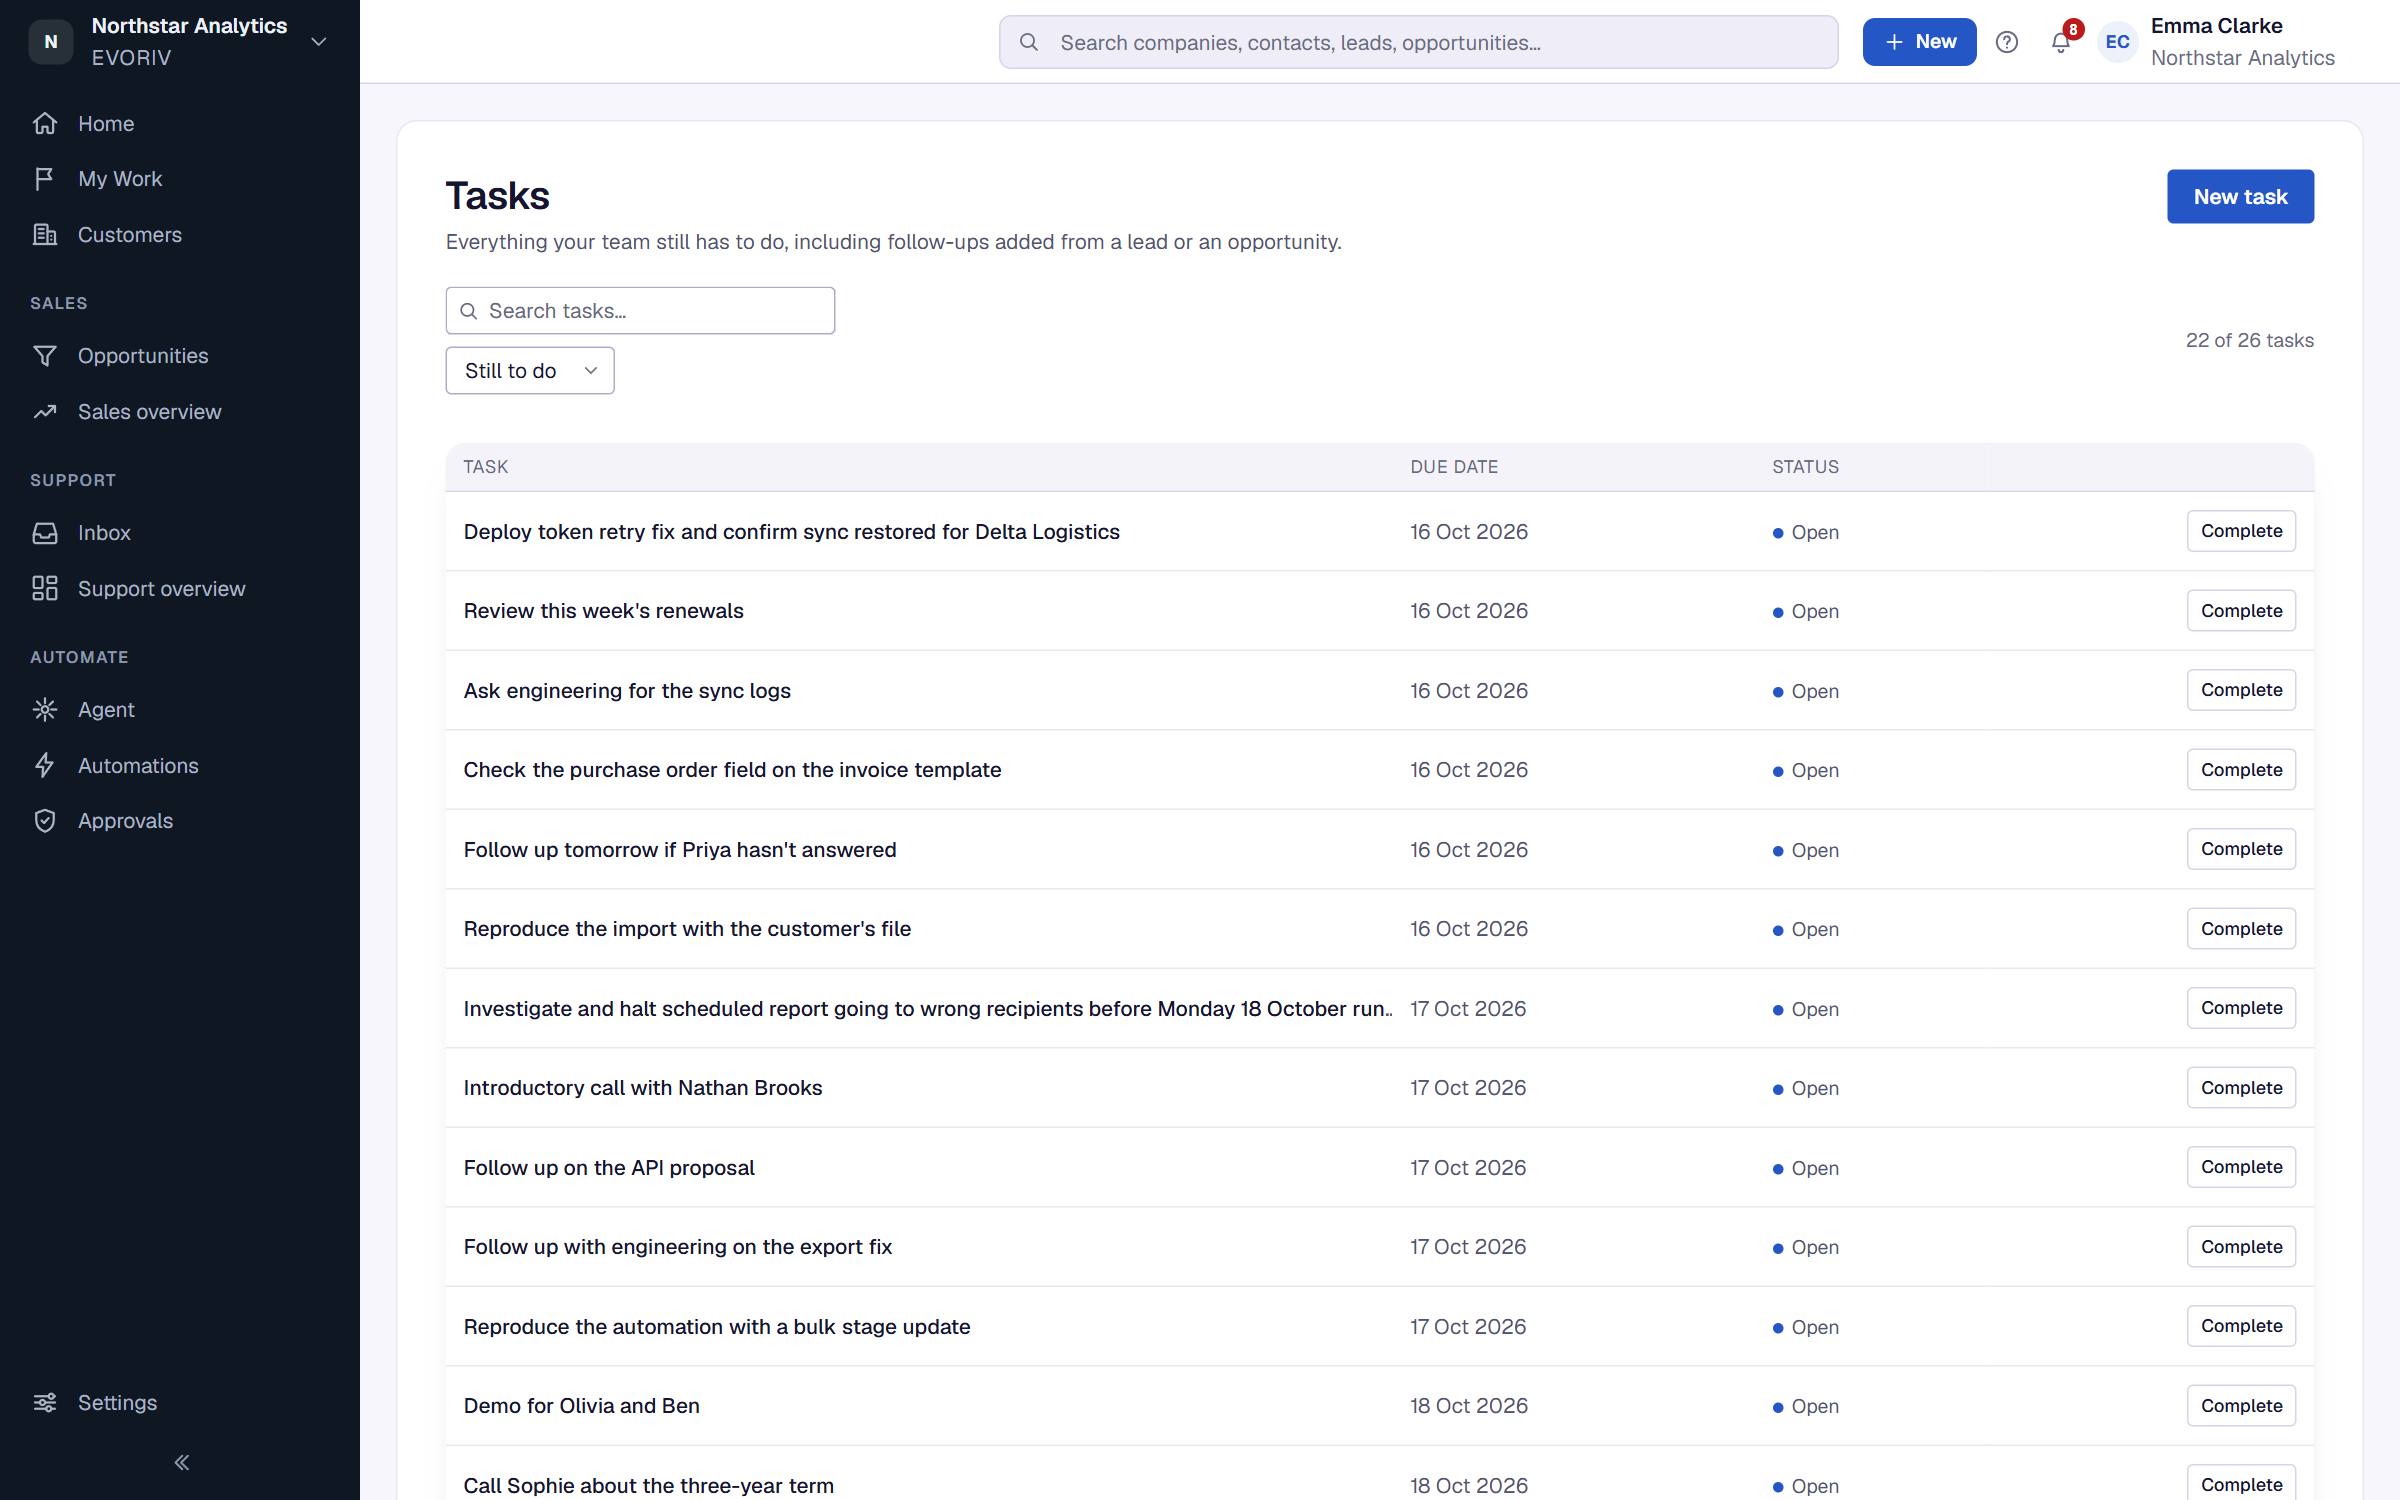Open Investigate and halt scheduled report task
This screenshot has height=1500, width=2400.
(x=928, y=1009)
